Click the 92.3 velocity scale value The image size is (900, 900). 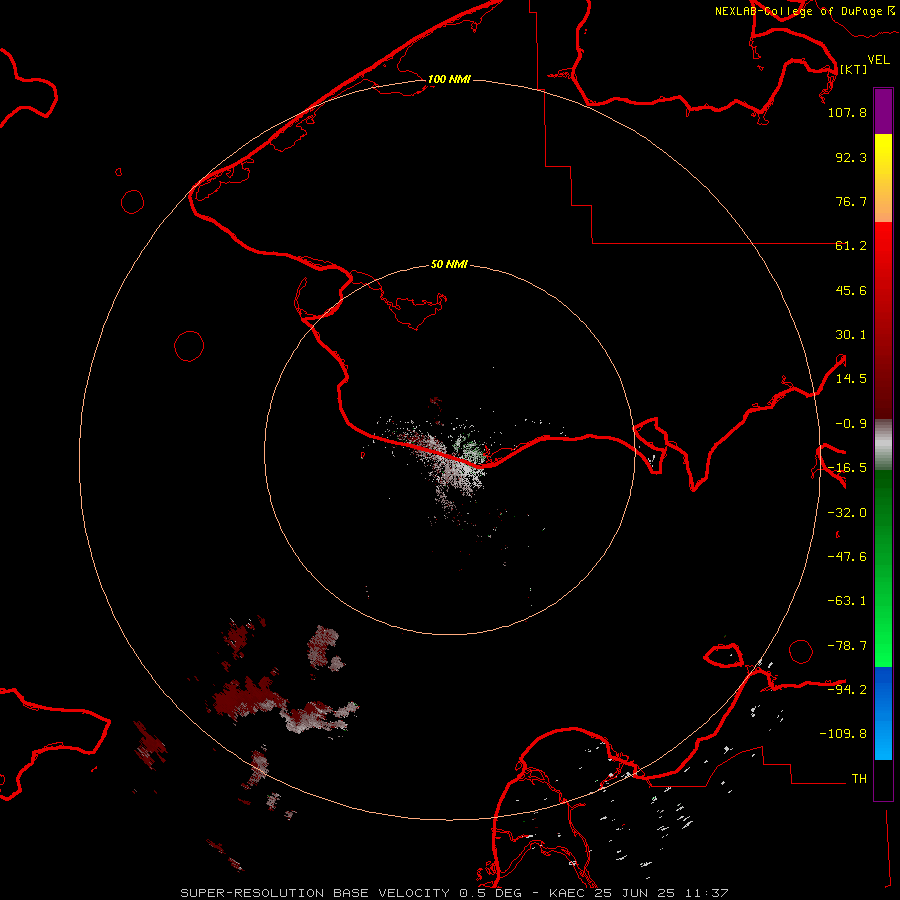pos(851,157)
